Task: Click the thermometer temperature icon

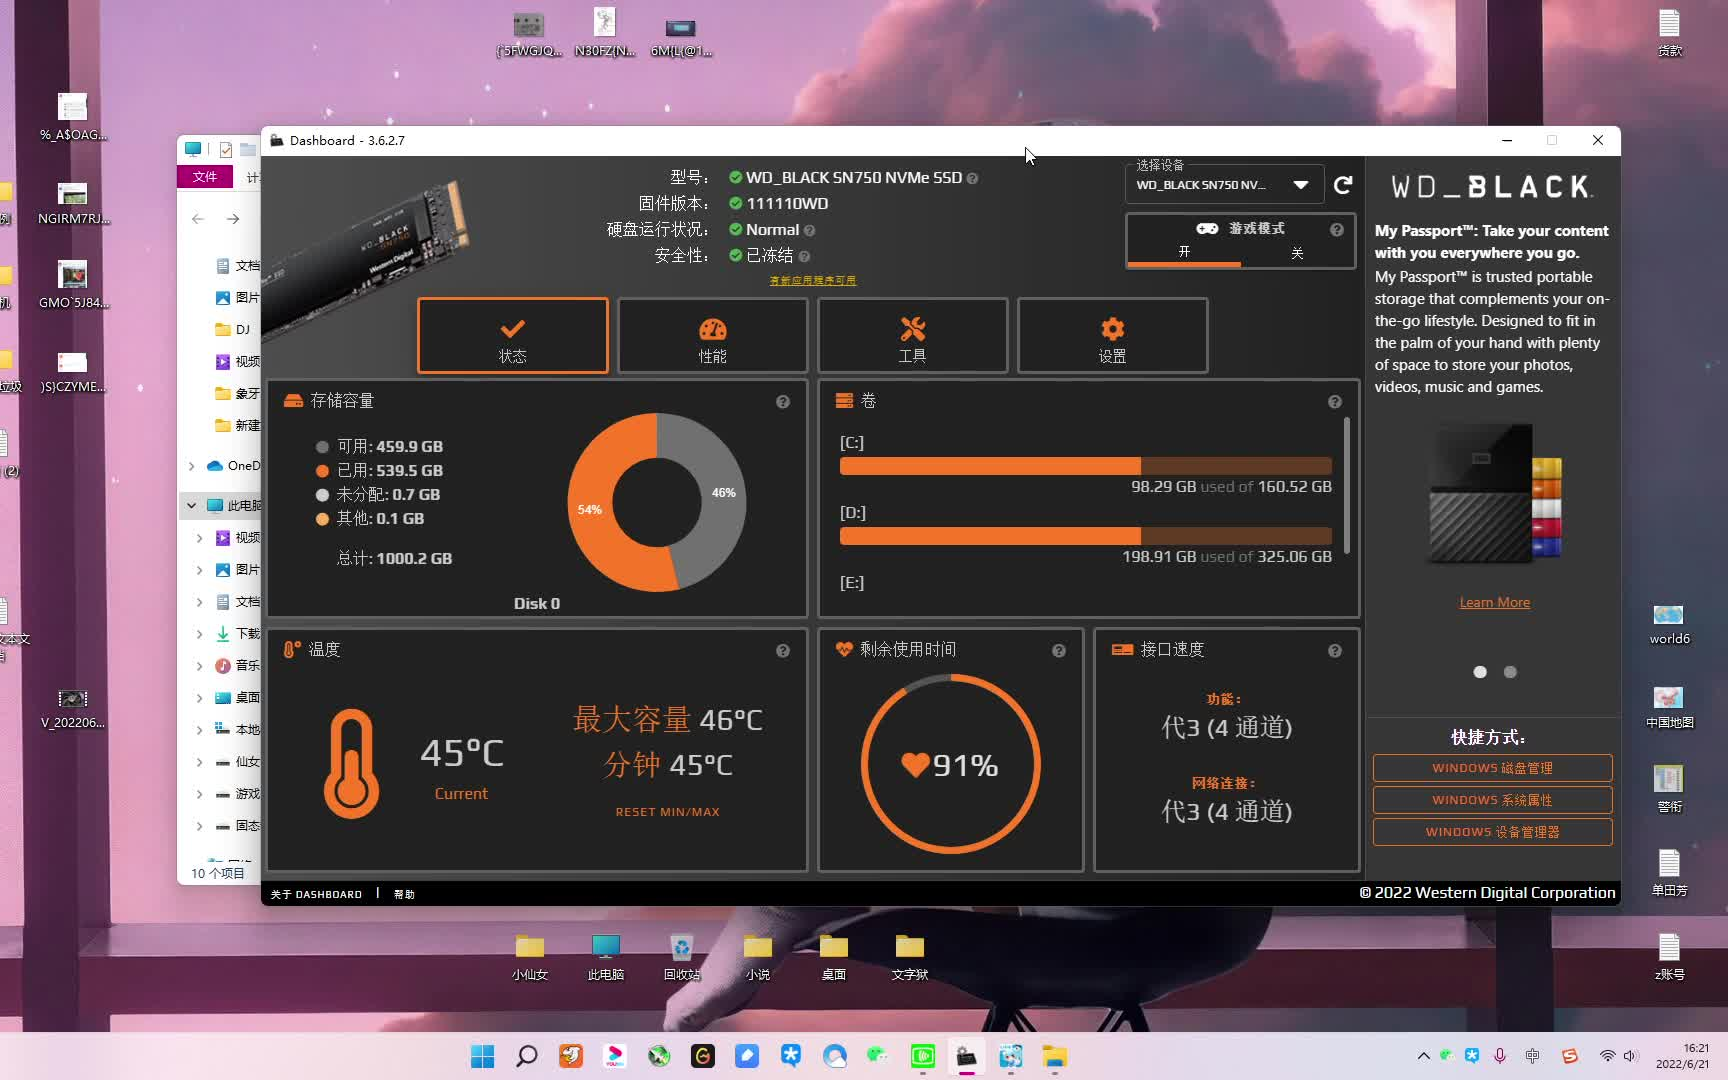Action: [351, 763]
